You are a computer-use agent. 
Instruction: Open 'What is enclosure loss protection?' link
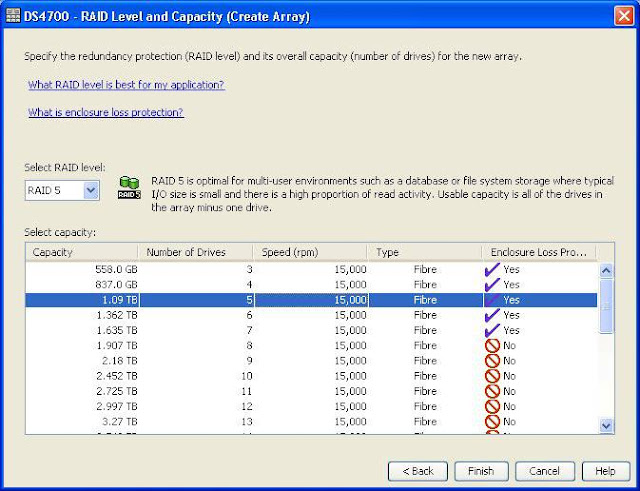(x=106, y=112)
